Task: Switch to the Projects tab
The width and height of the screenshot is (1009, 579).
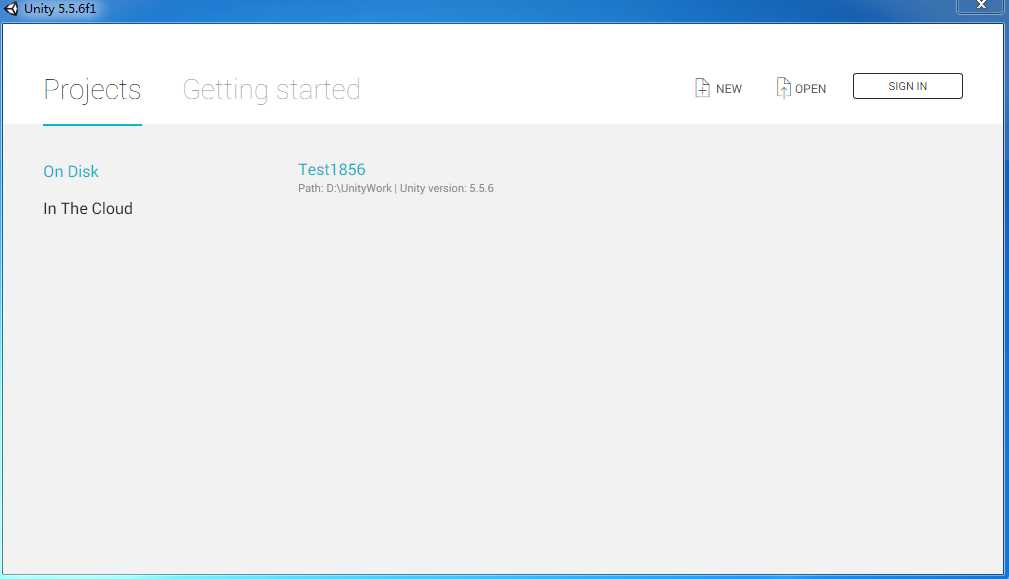Action: (92, 89)
